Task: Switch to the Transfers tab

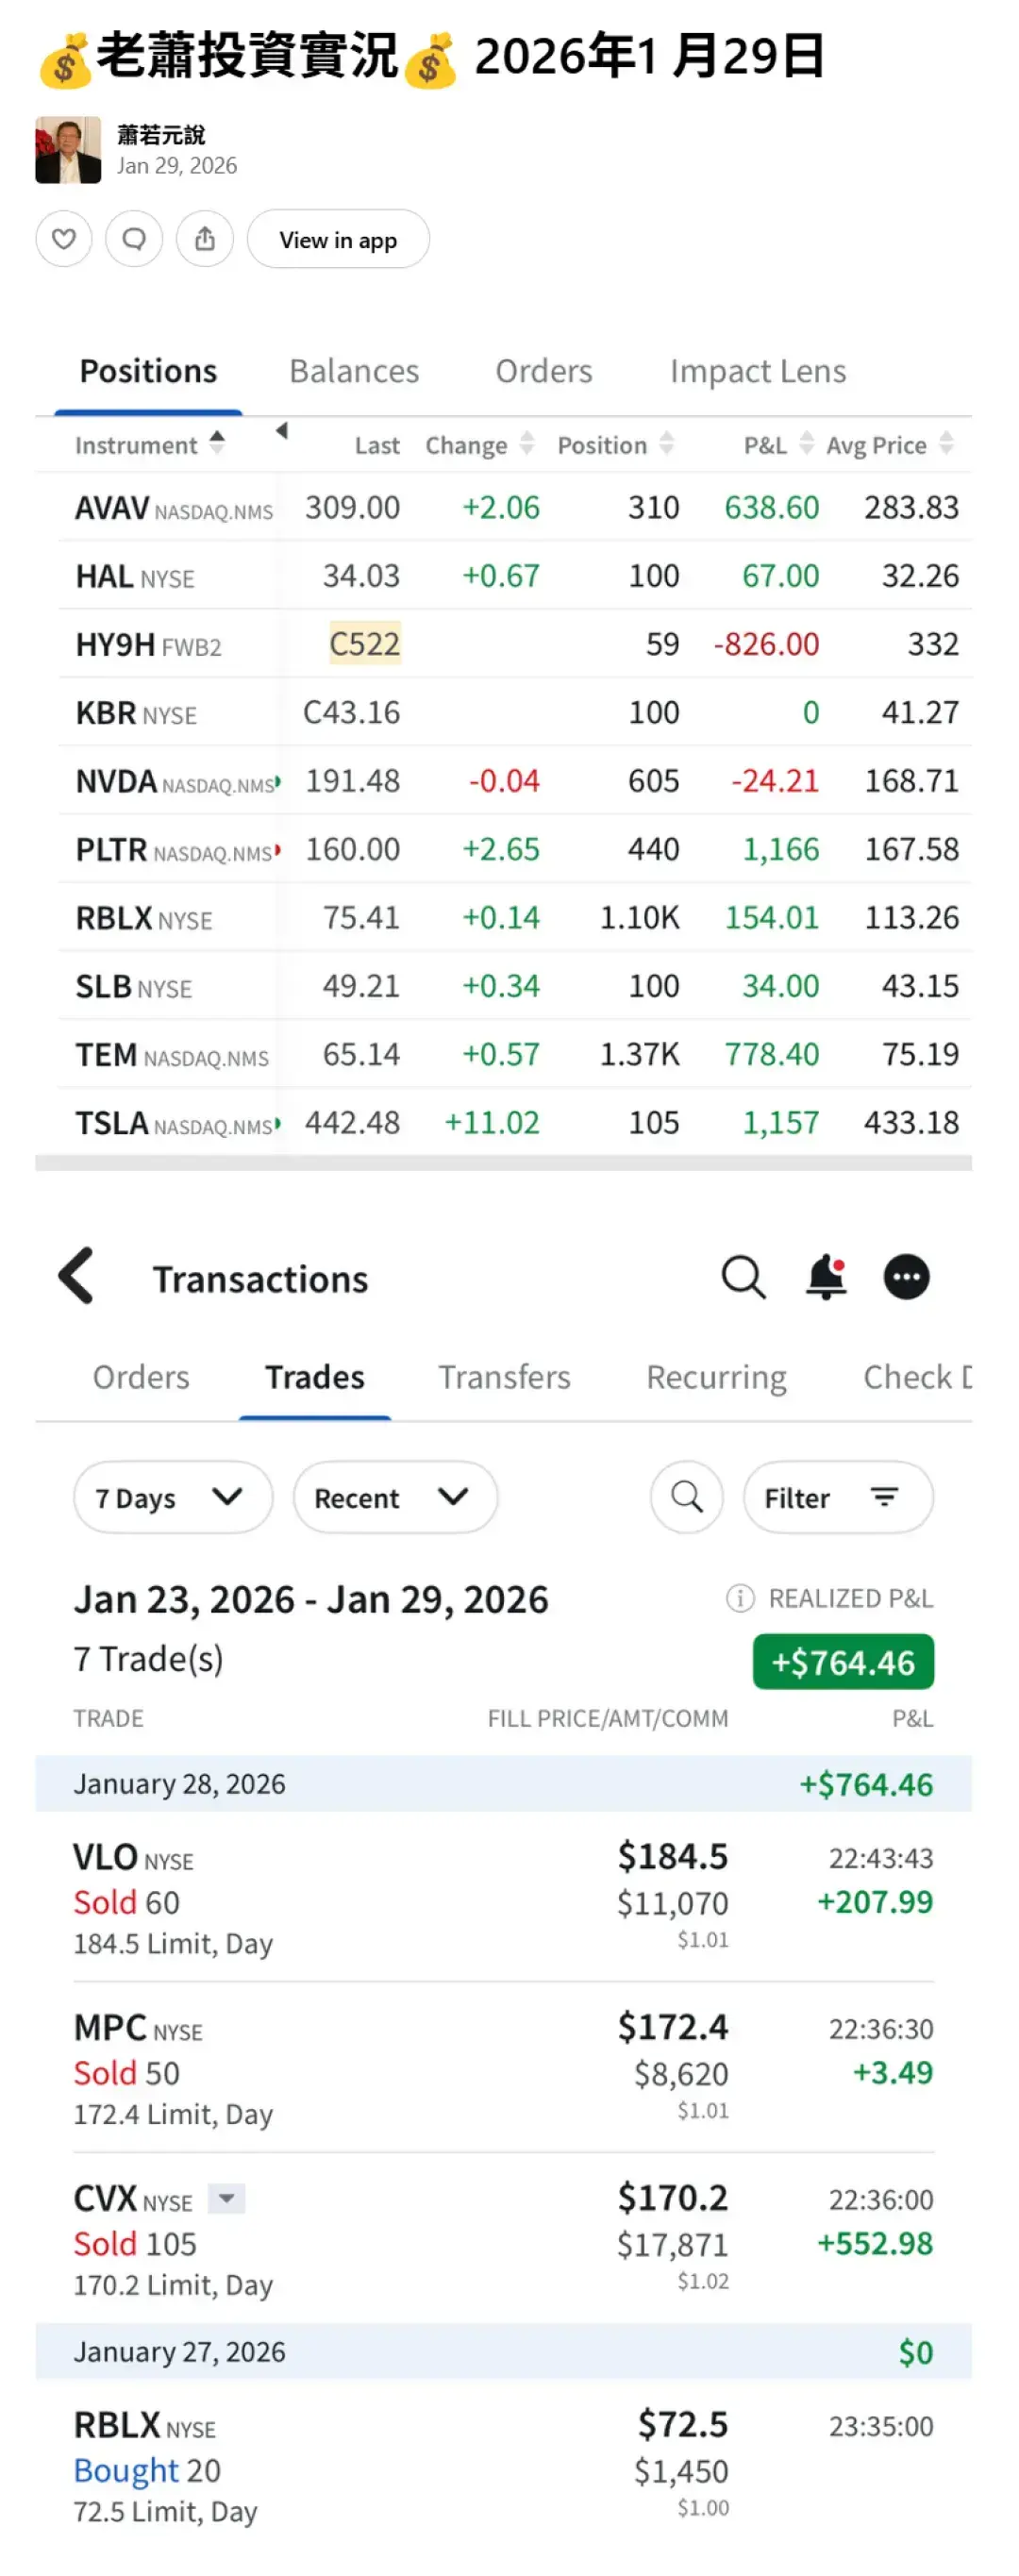Action: coord(504,1377)
